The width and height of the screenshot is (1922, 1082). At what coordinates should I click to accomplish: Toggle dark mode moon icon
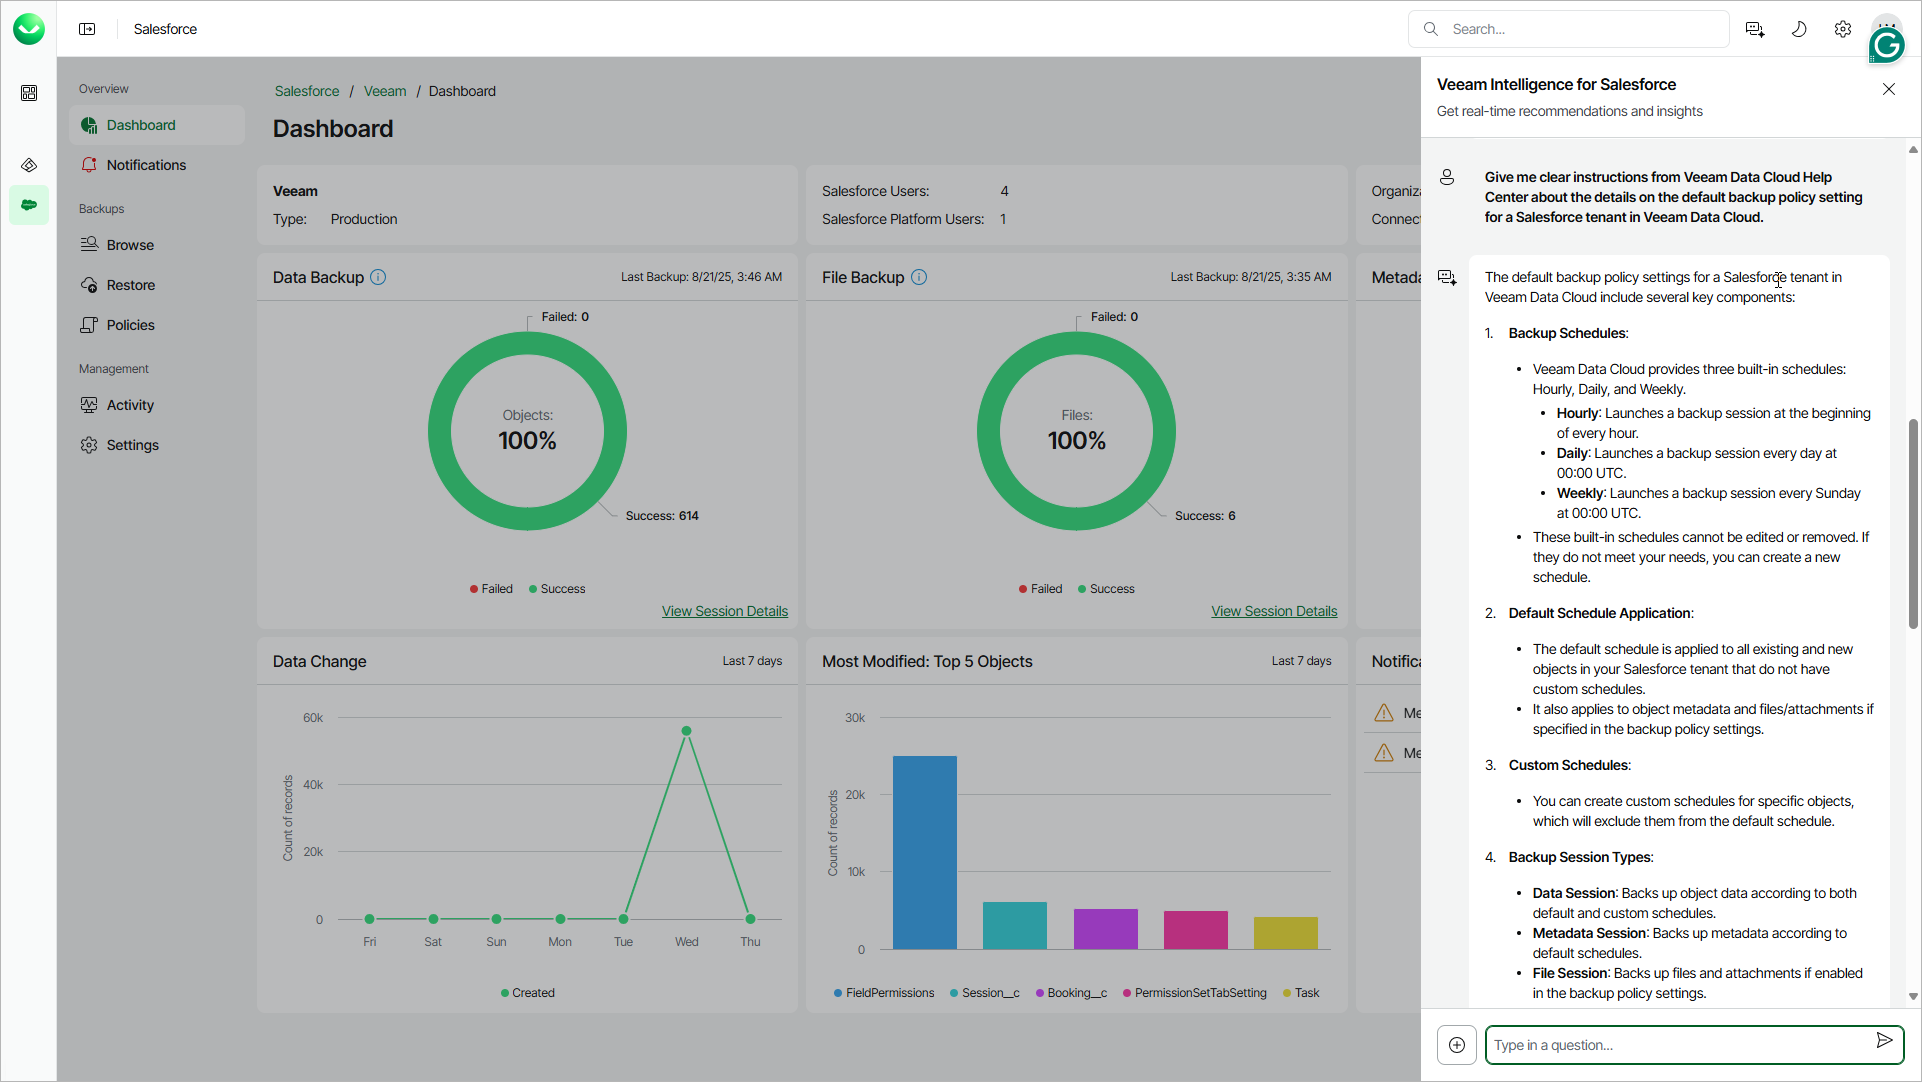pyautogui.click(x=1799, y=29)
